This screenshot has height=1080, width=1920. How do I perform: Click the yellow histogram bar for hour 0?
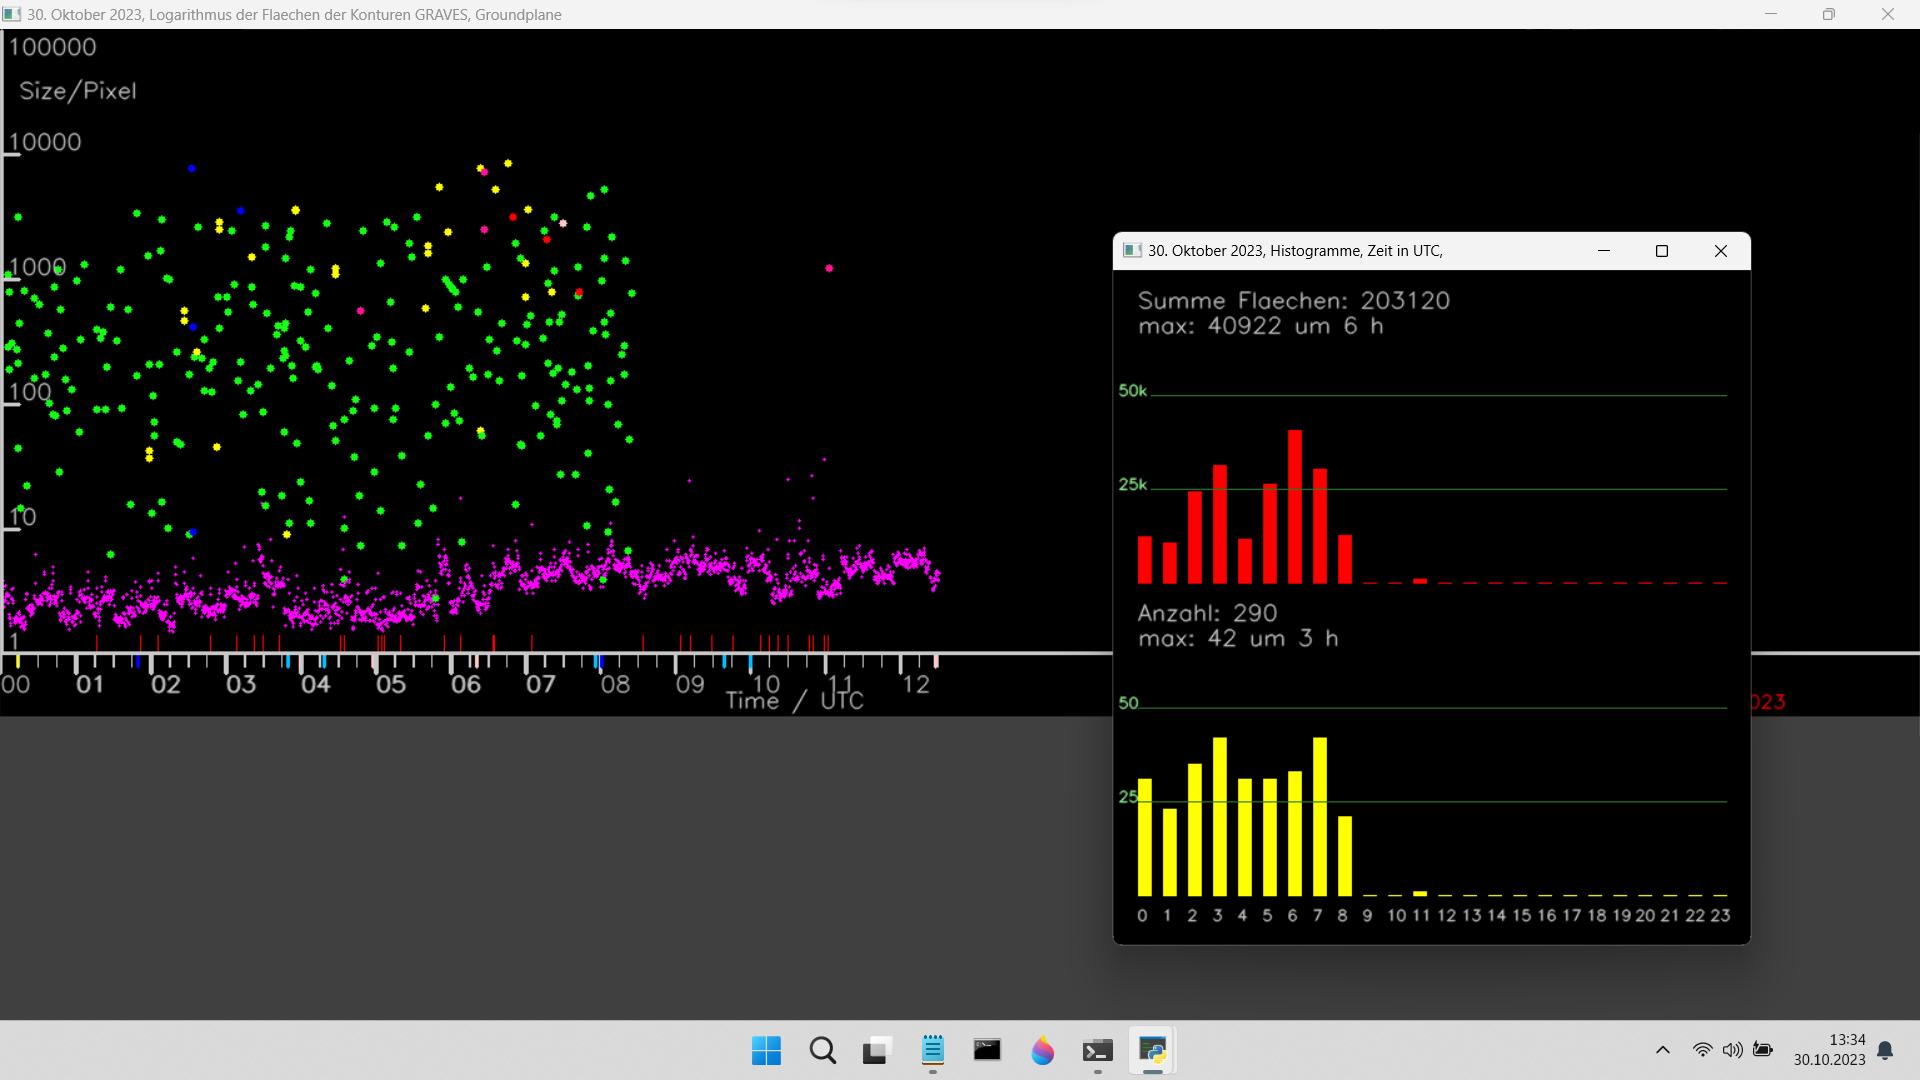[1145, 837]
